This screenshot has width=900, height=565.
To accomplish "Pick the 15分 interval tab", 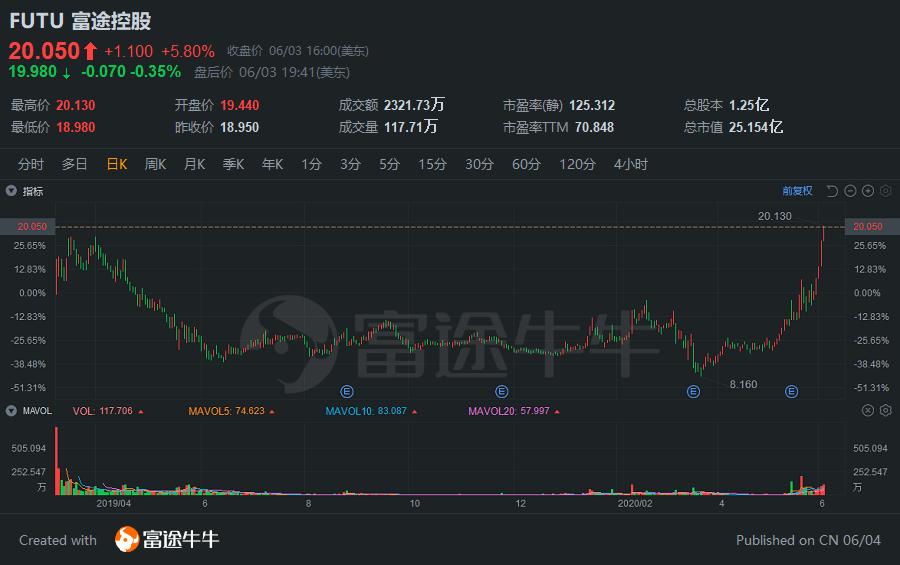I will tap(432, 164).
